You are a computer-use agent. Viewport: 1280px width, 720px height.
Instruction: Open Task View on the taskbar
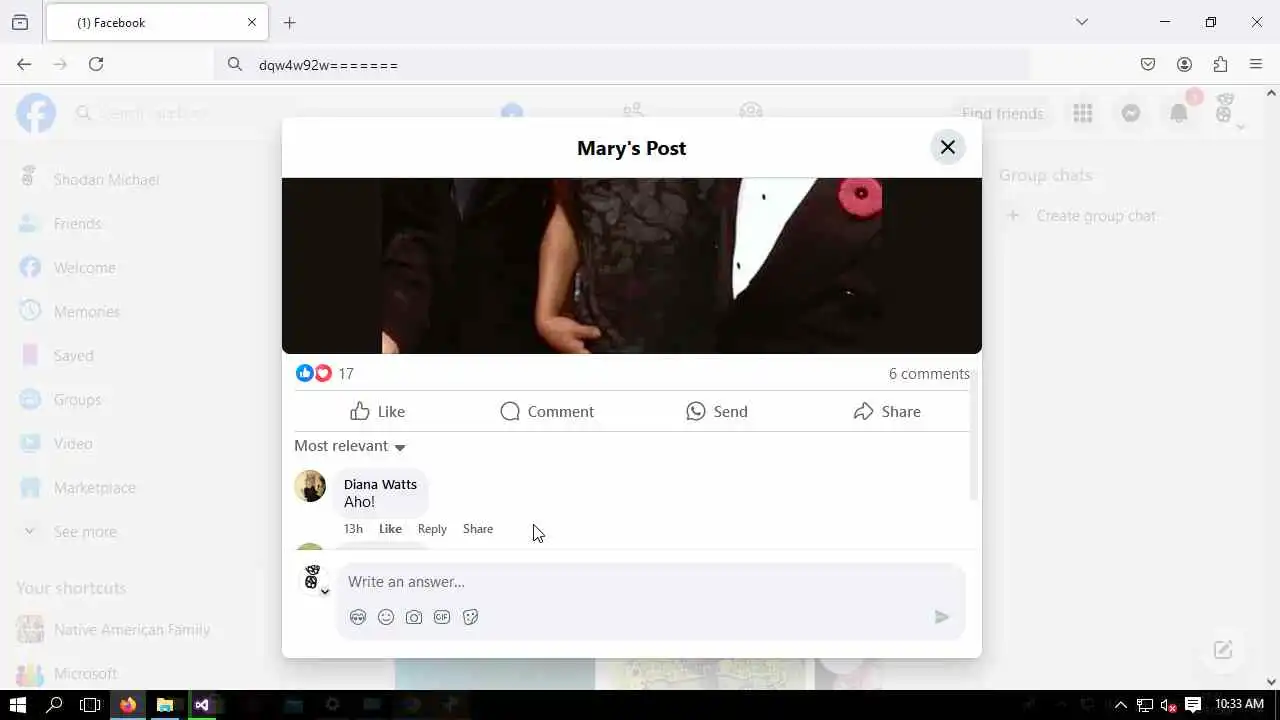coord(90,705)
